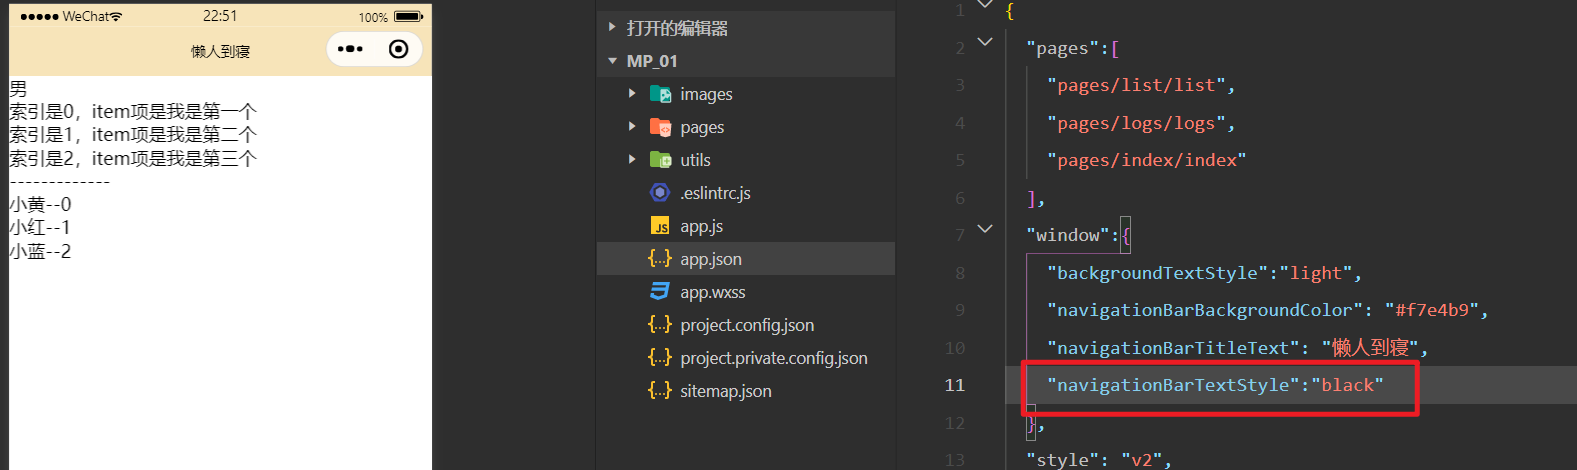Screen dimensions: 1577x470
Task: Open the mini program three-dots menu
Action: point(351,49)
